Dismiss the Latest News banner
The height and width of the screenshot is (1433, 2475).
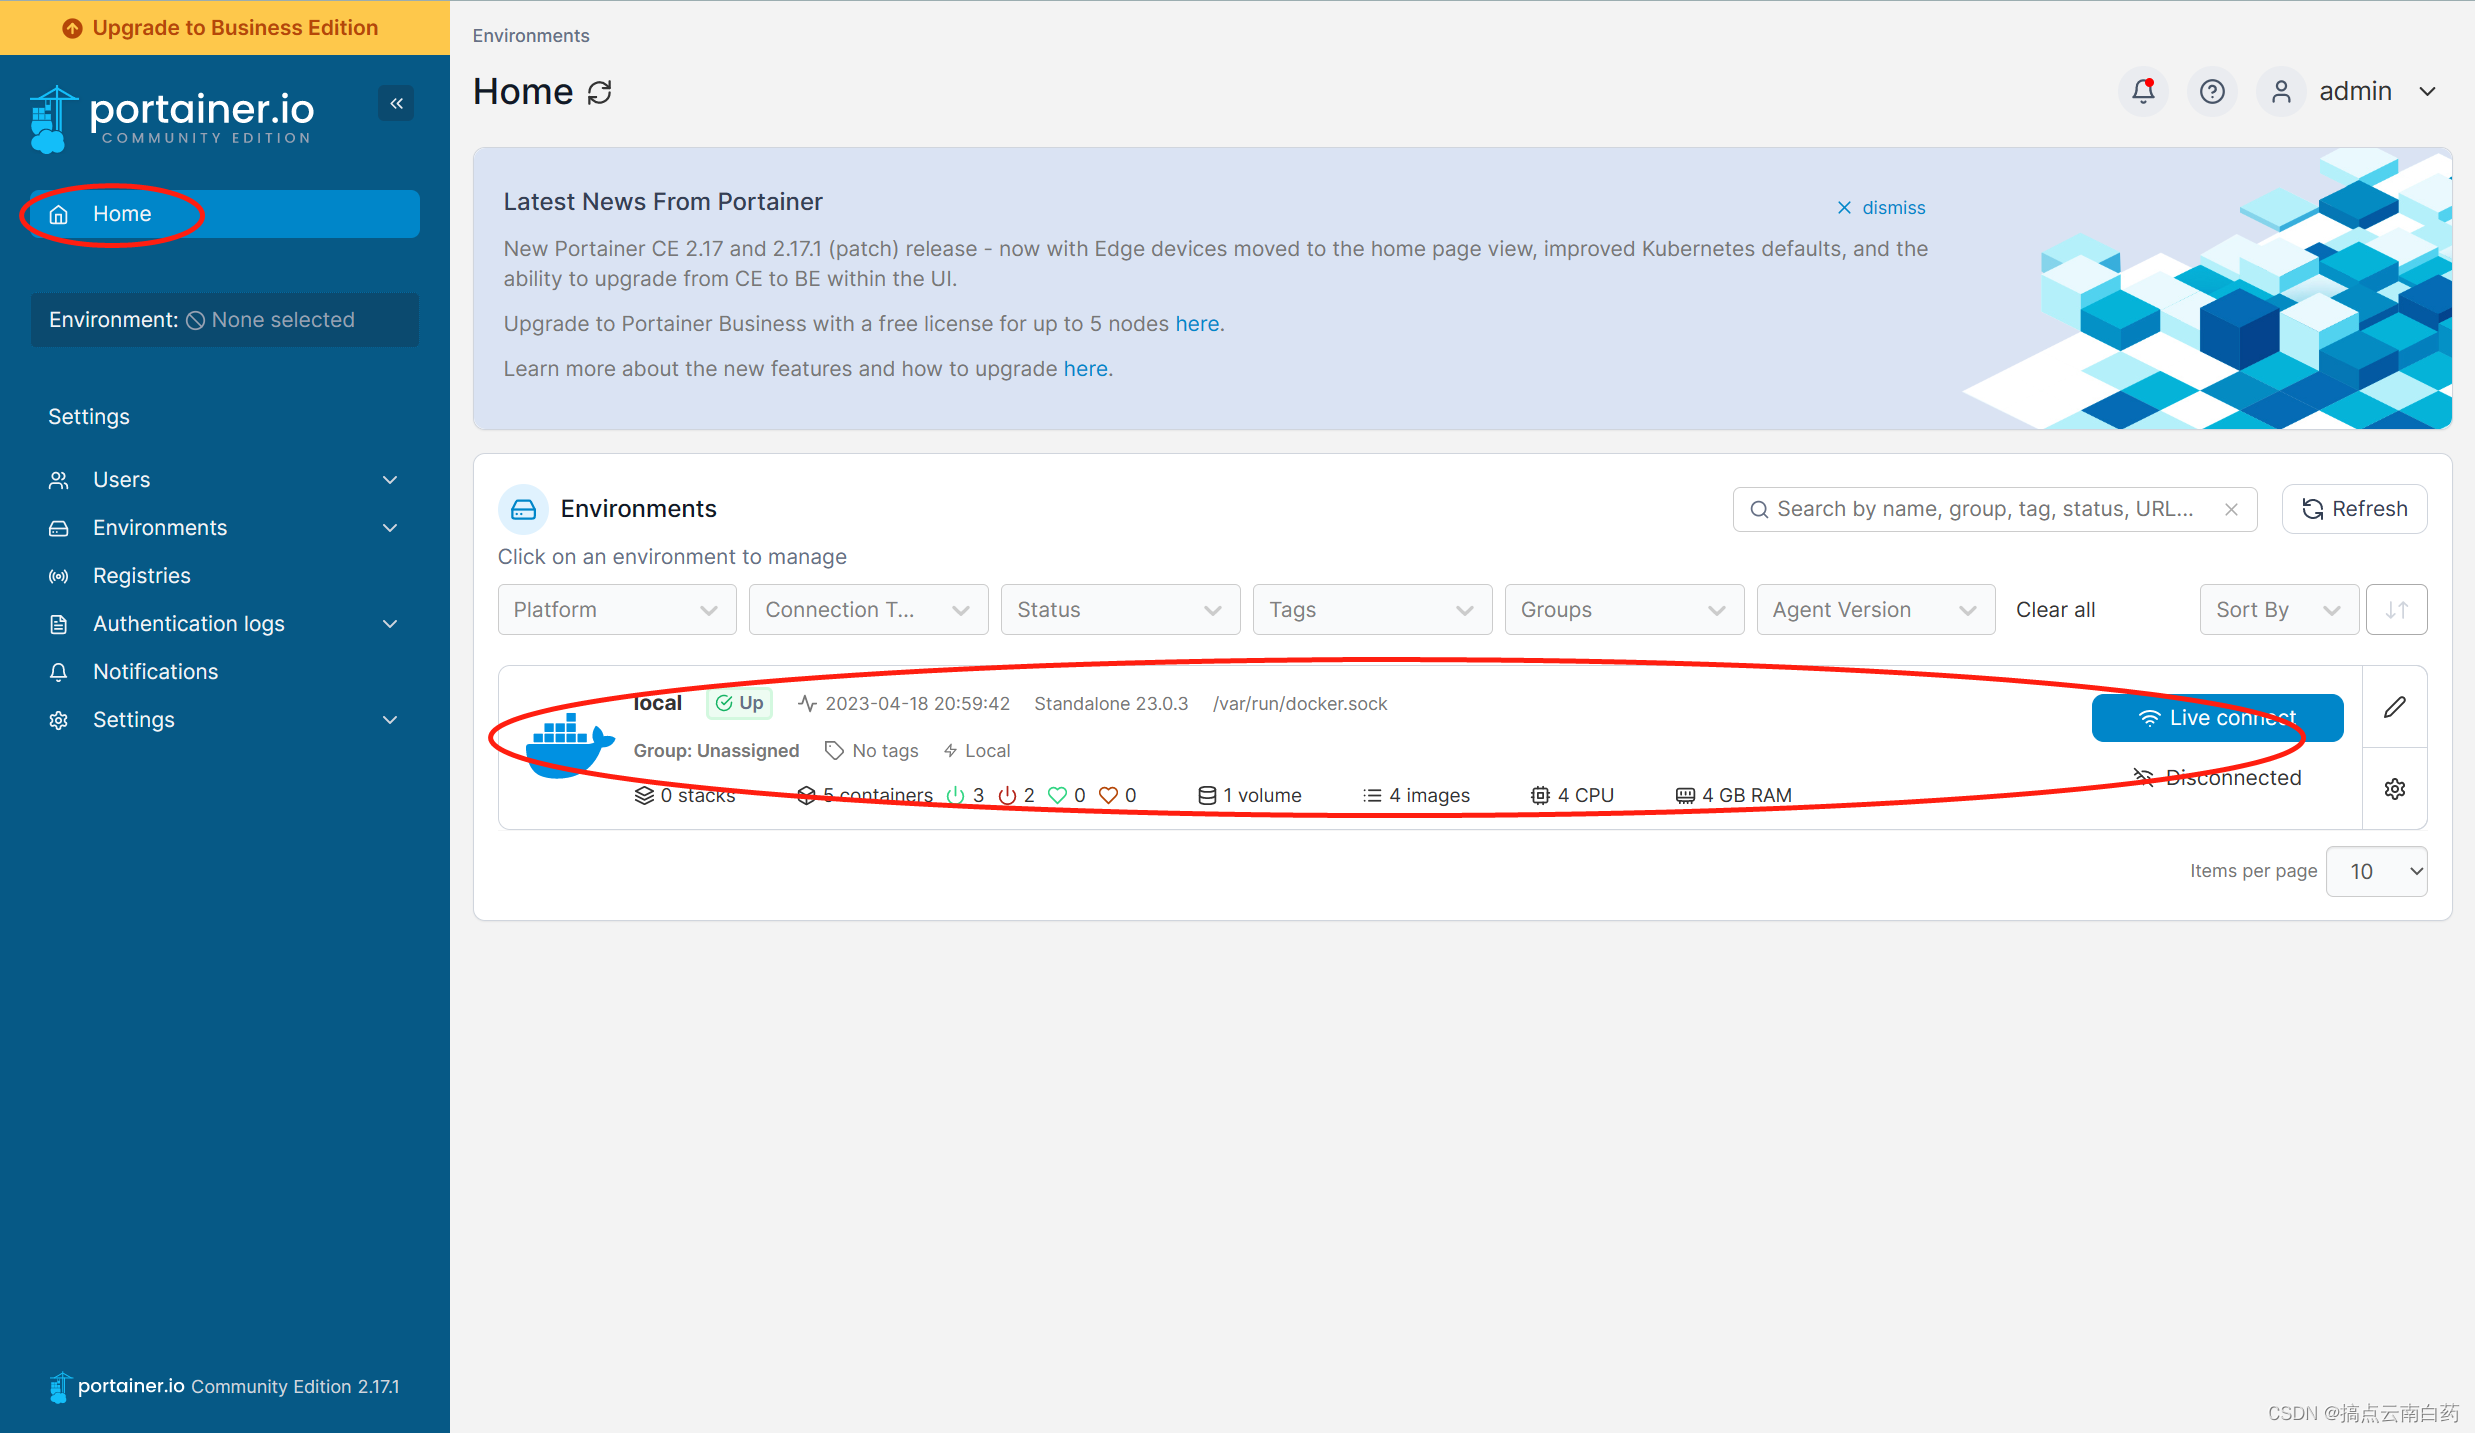1881,208
